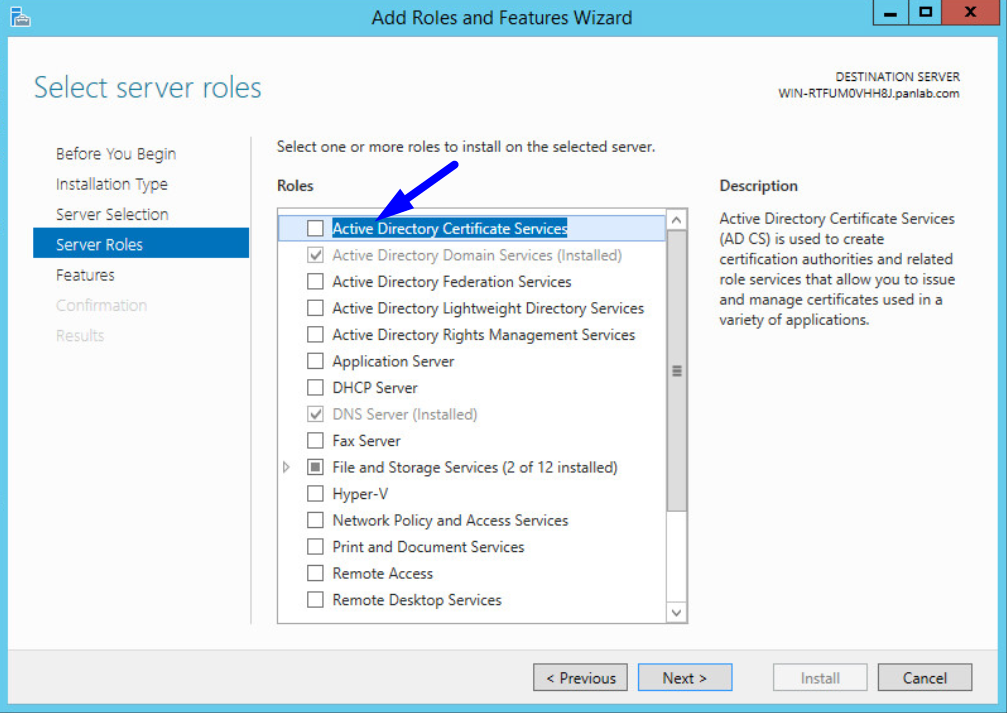Click the Next button
This screenshot has width=1007, height=713.
(684, 677)
